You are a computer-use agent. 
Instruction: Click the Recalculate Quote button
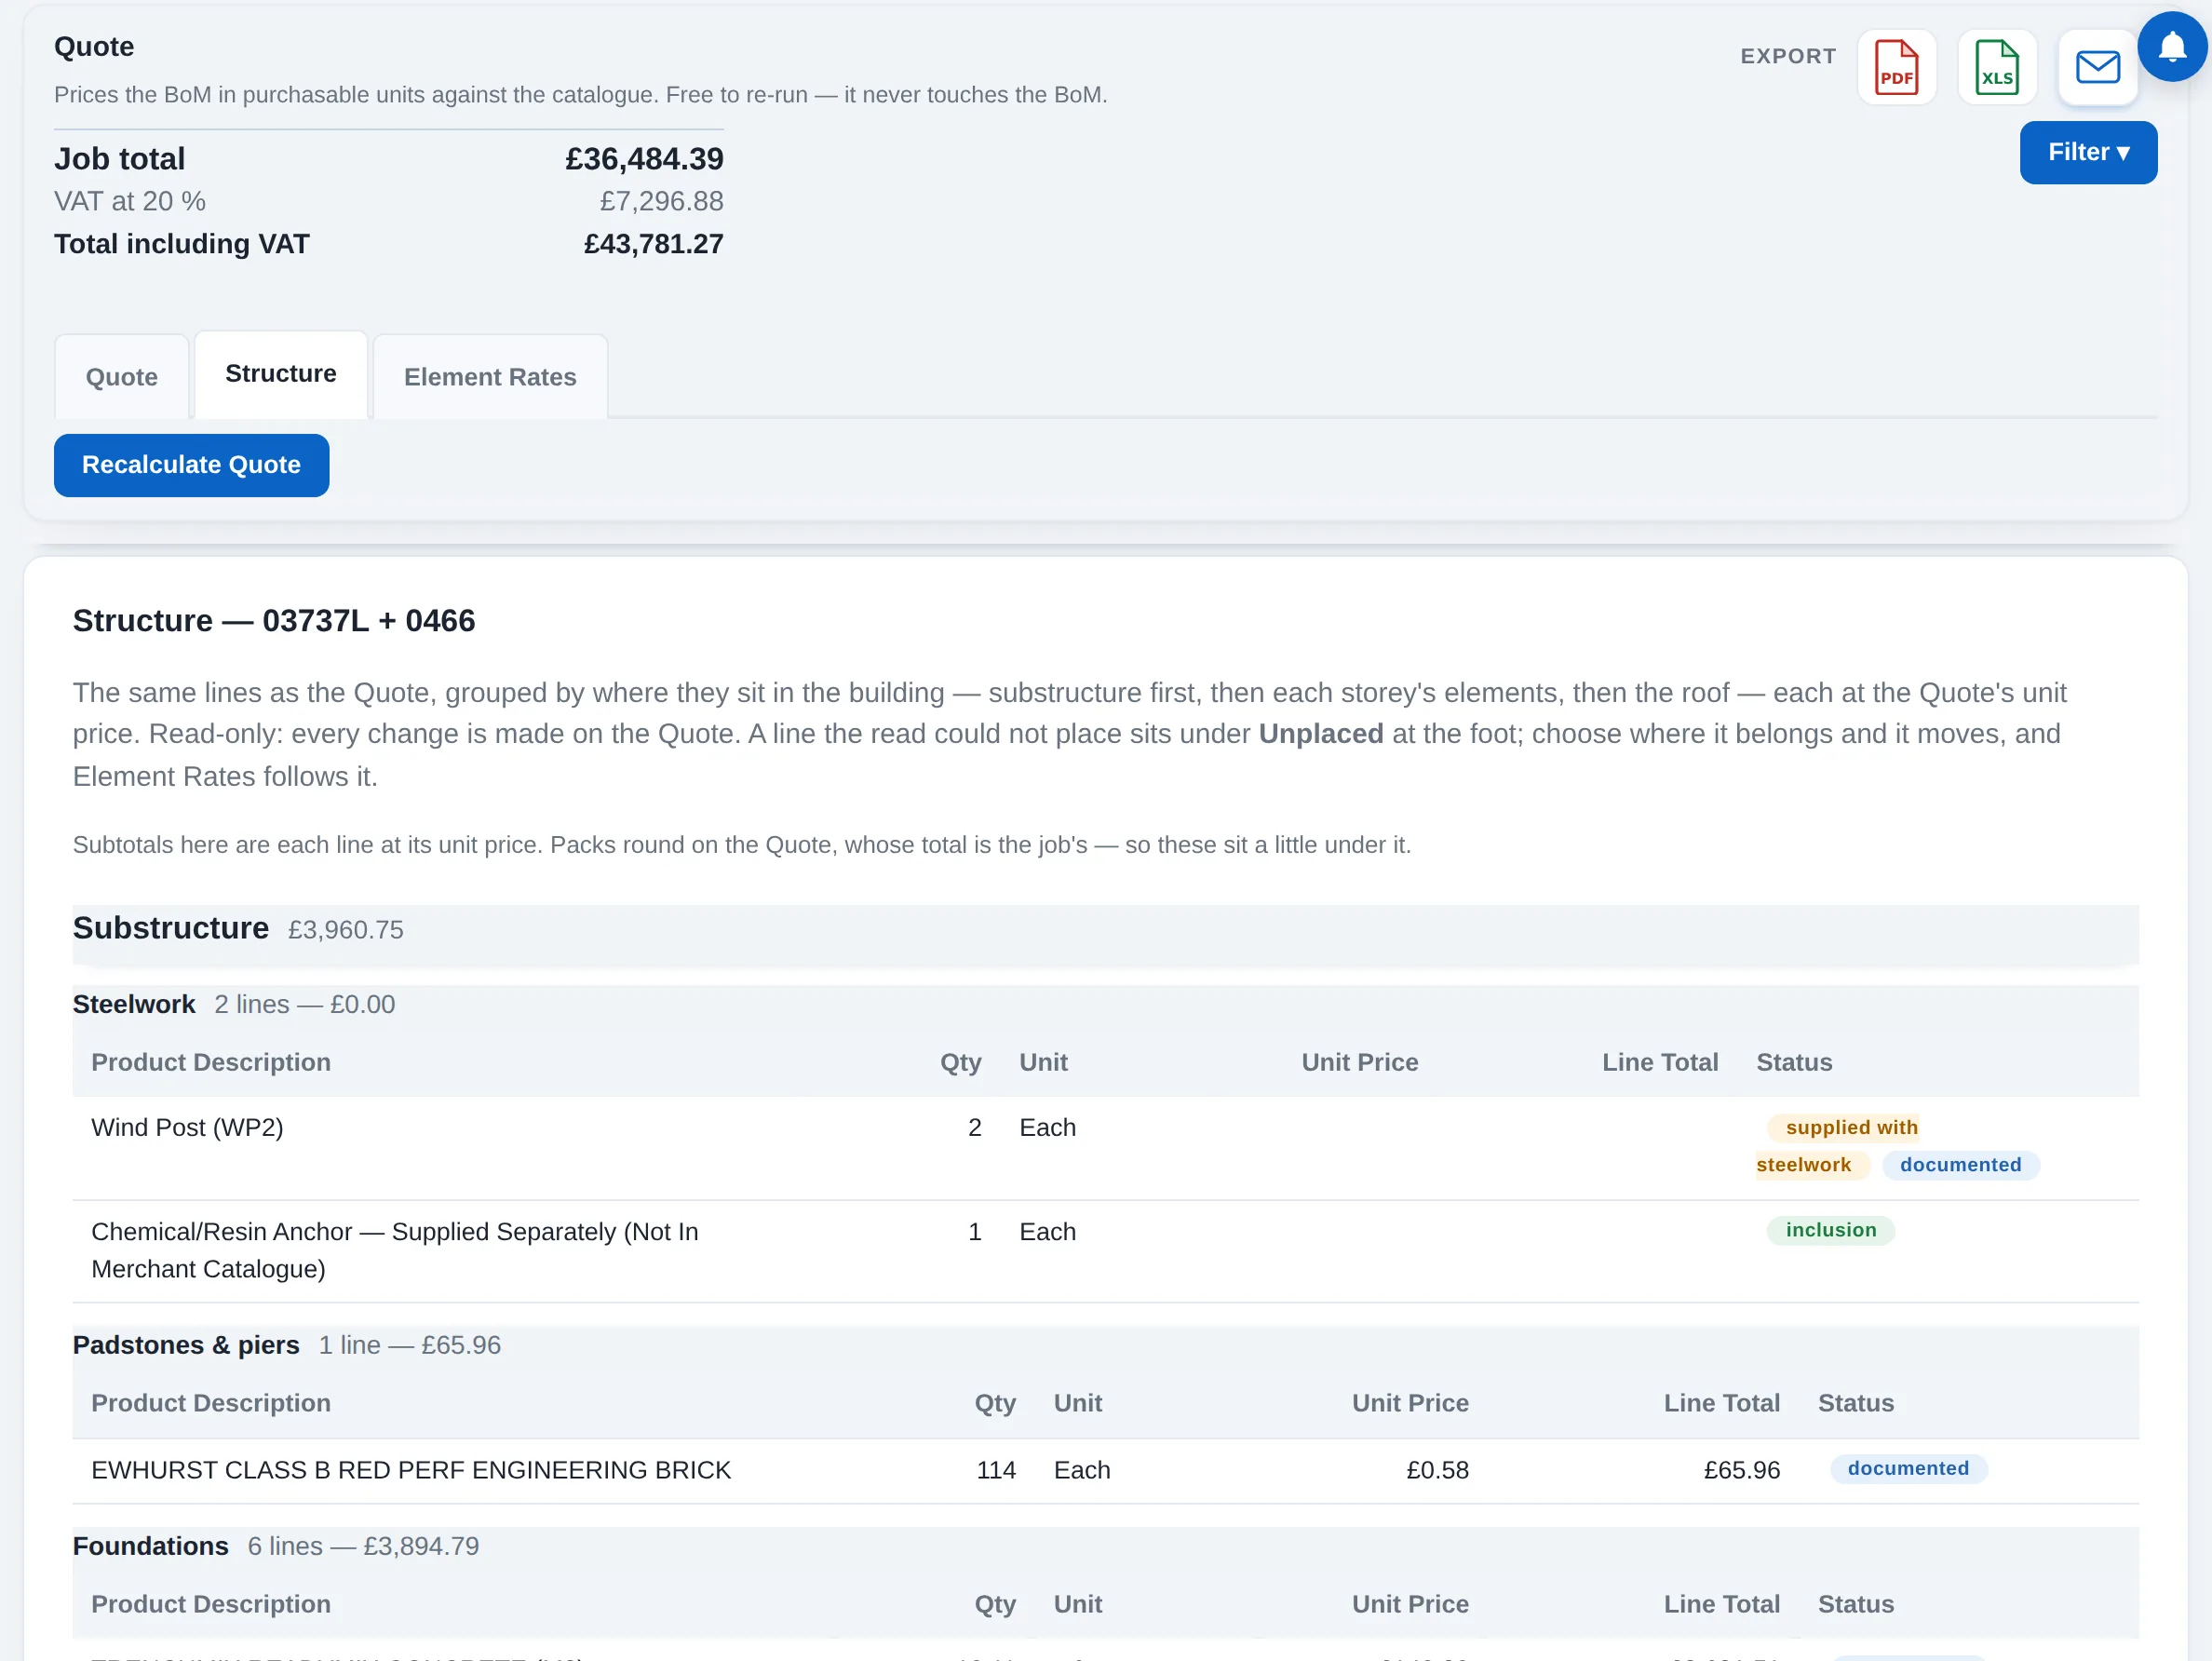(x=191, y=465)
